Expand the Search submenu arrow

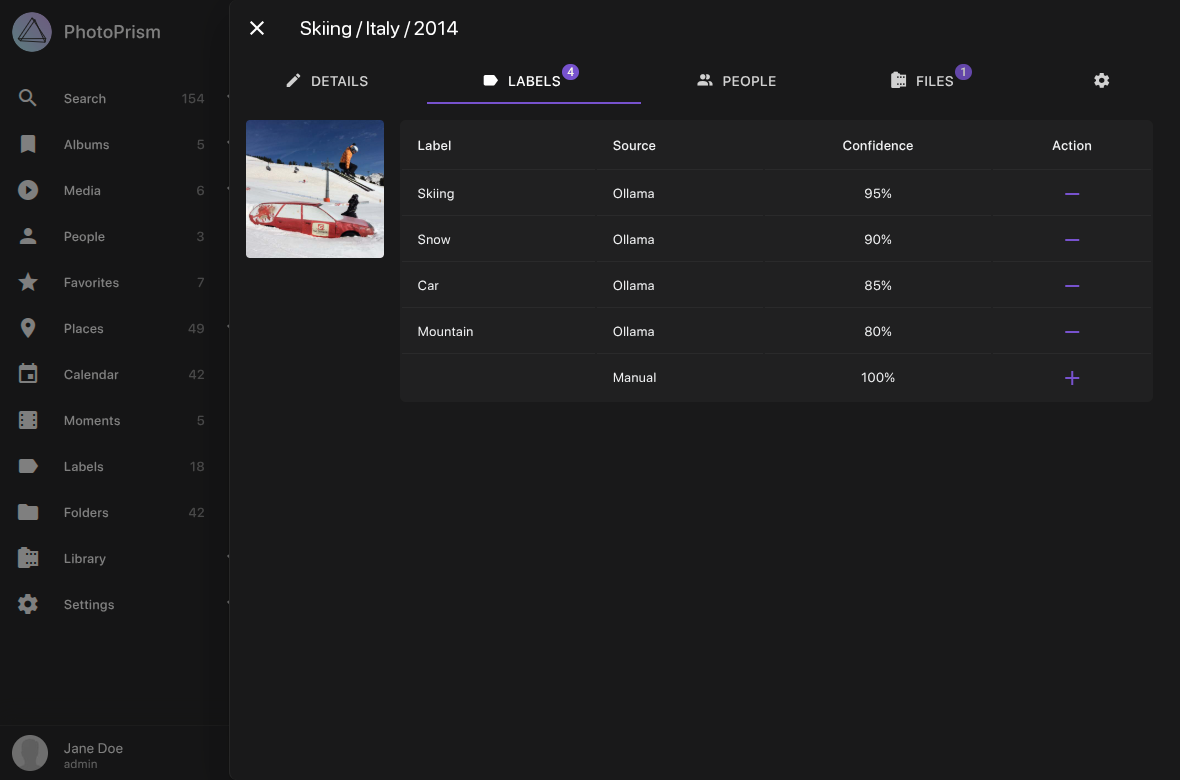click(227, 98)
